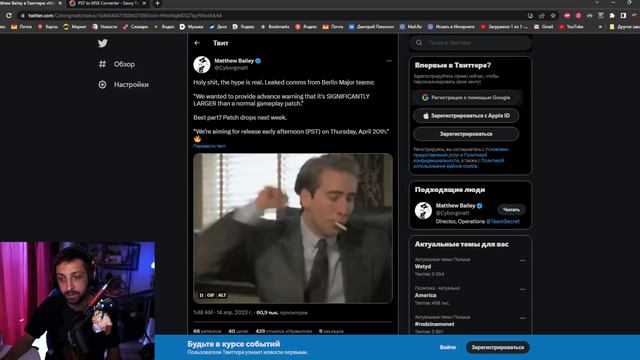640x360 pixels.
Task: Click the tweet's view count text
Action: pos(282,313)
